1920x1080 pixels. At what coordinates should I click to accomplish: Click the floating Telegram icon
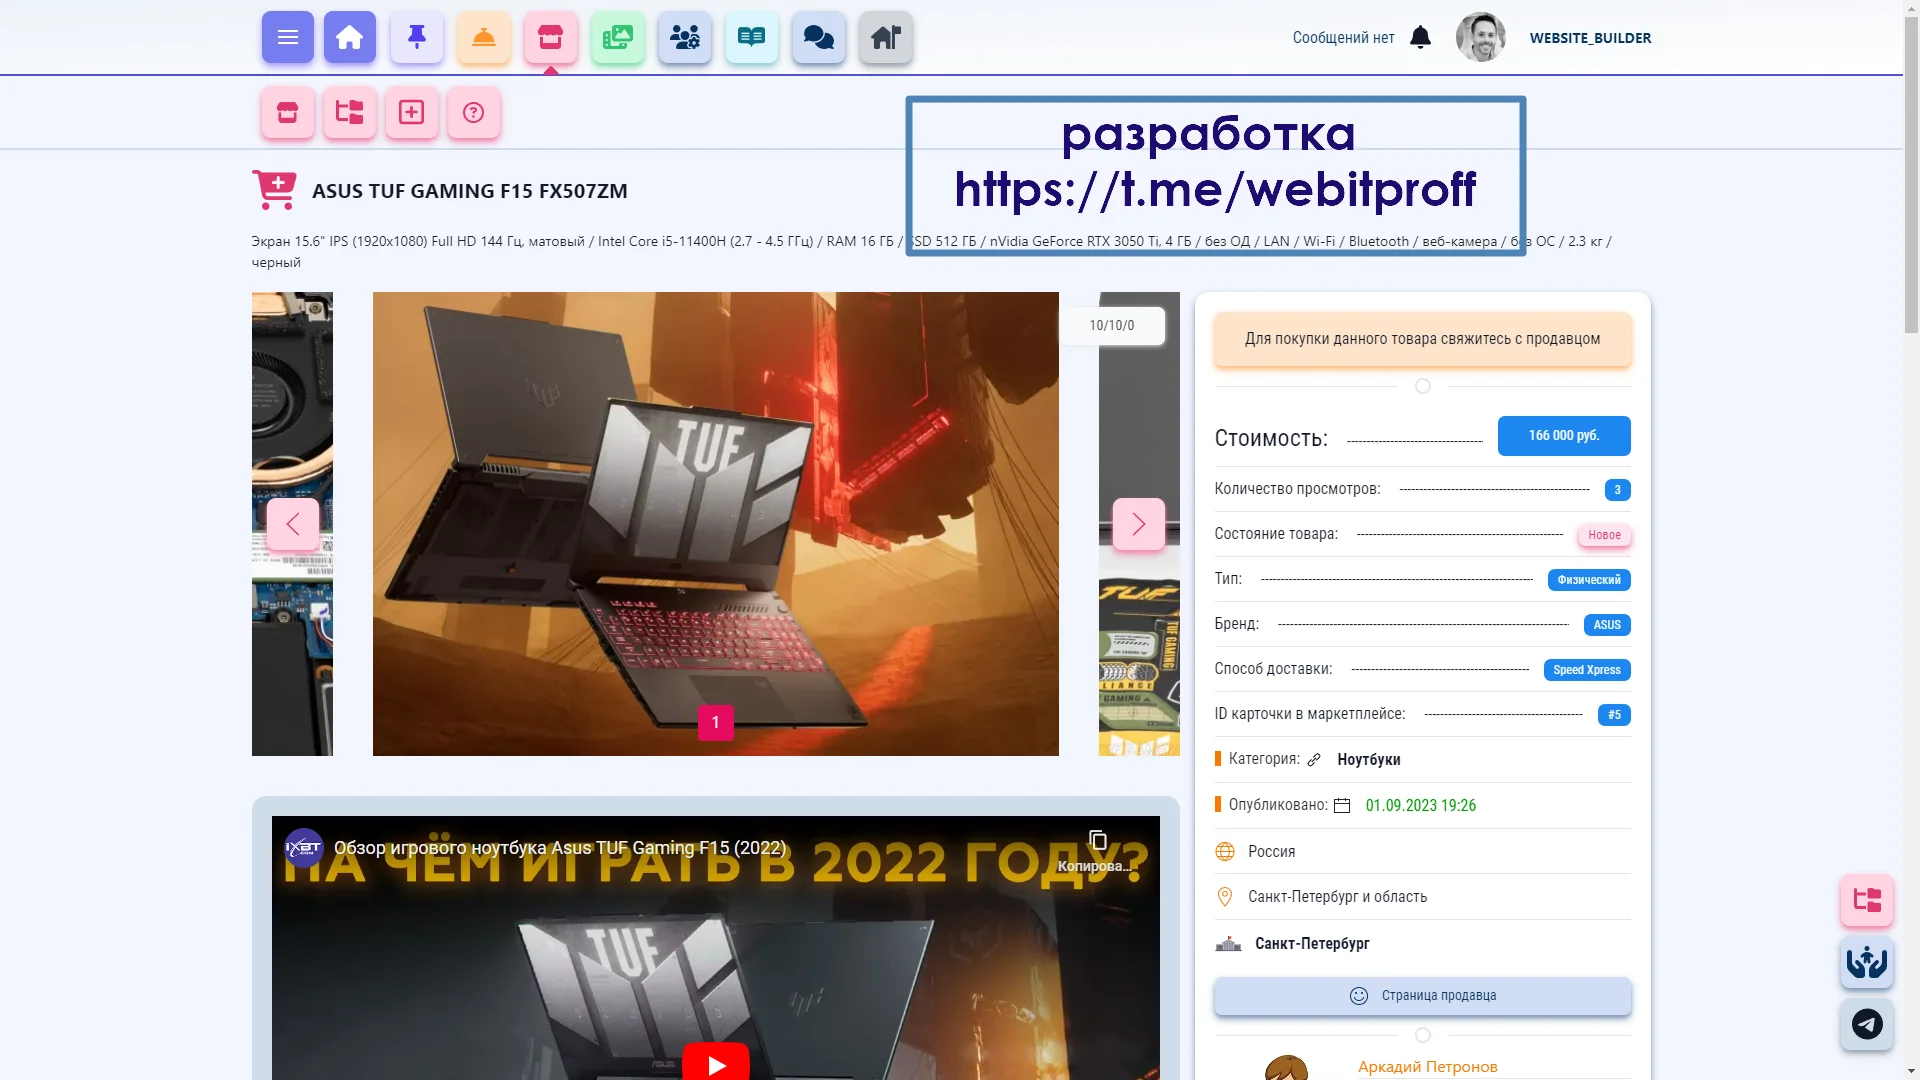coord(1866,1024)
